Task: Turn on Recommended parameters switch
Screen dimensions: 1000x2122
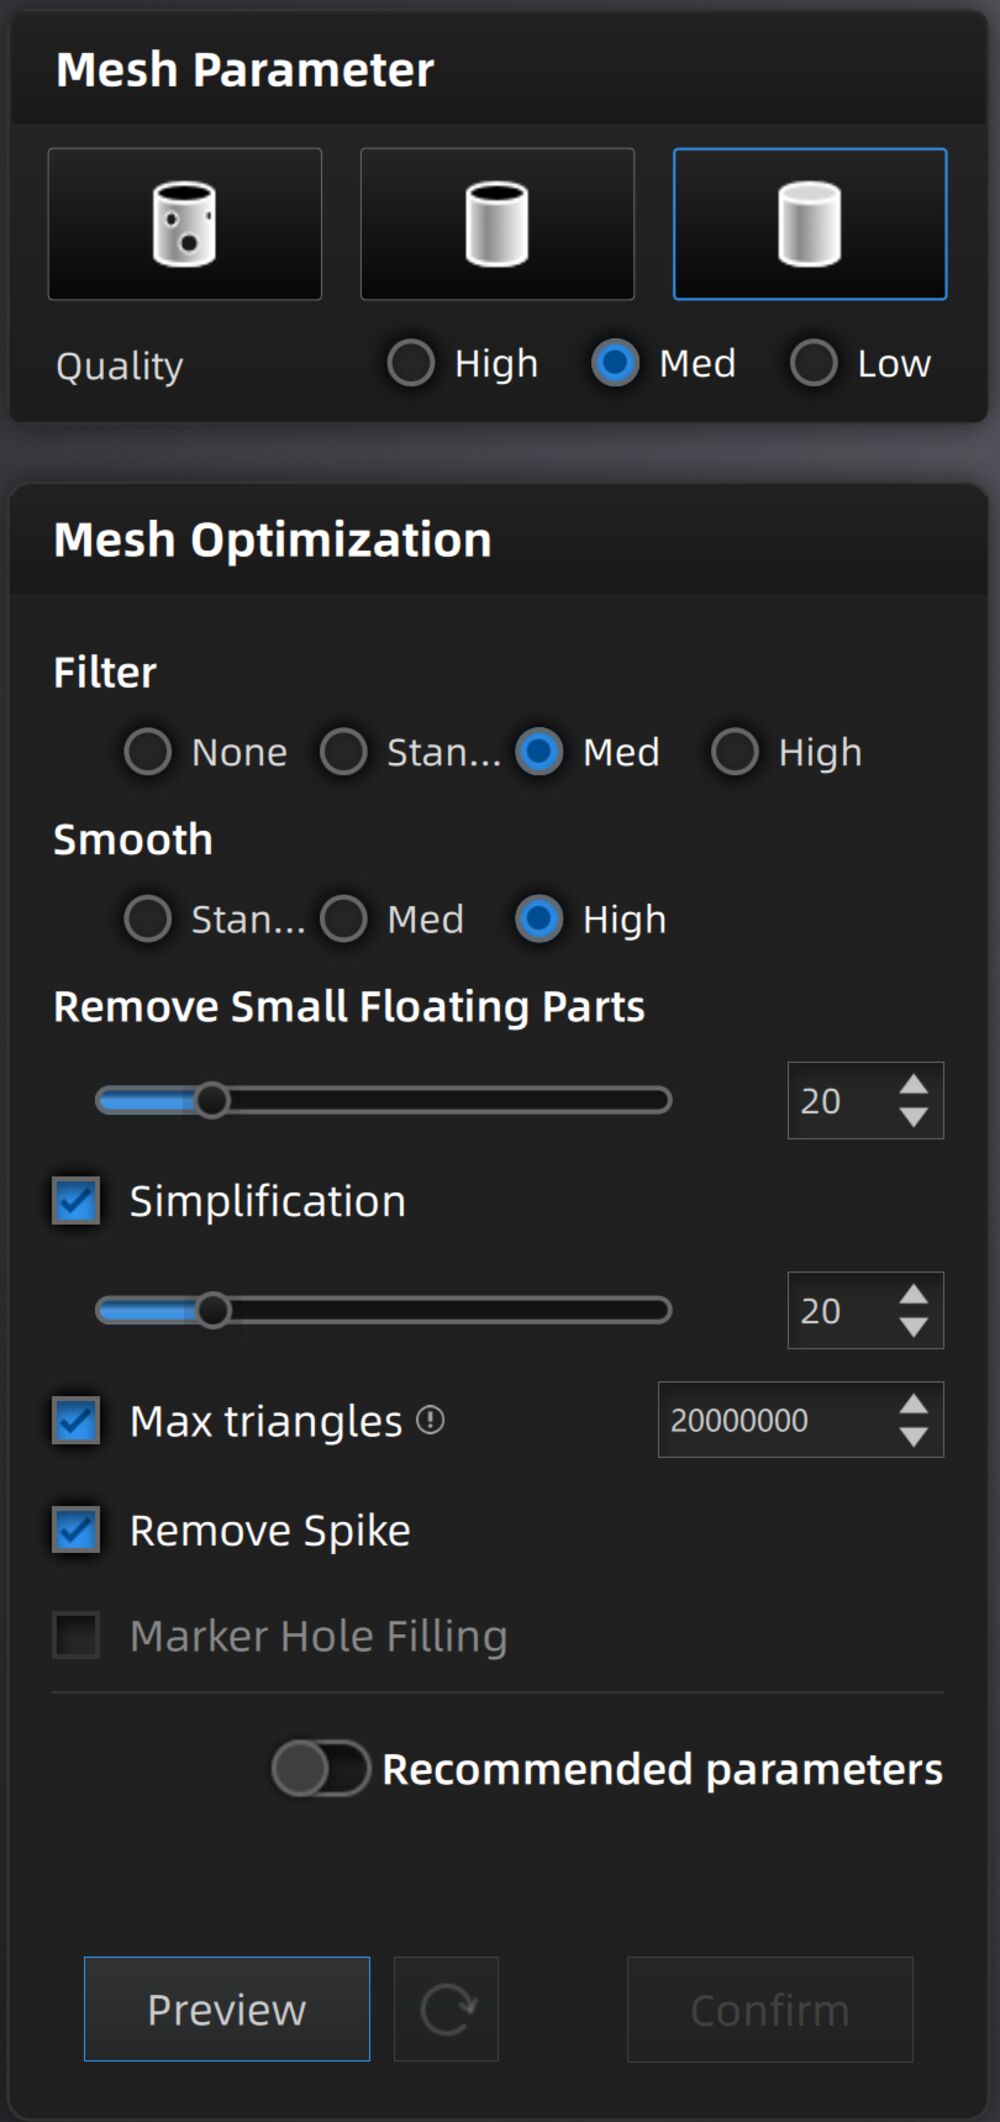Action: click(x=321, y=1768)
